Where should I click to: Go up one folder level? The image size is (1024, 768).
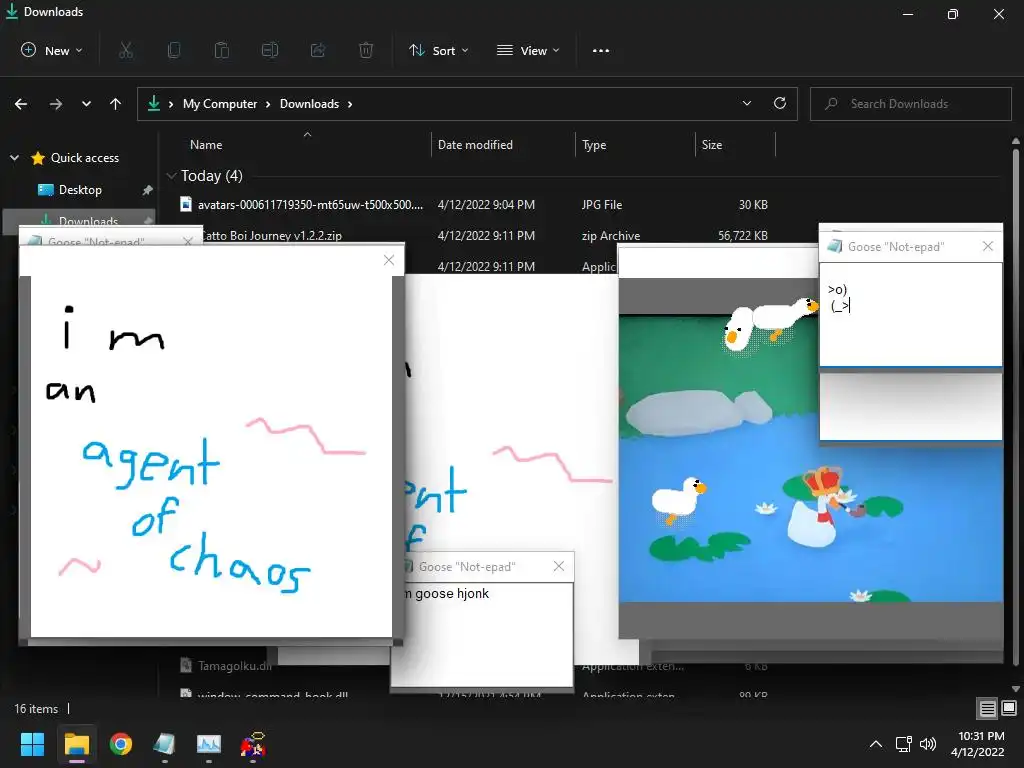[116, 104]
